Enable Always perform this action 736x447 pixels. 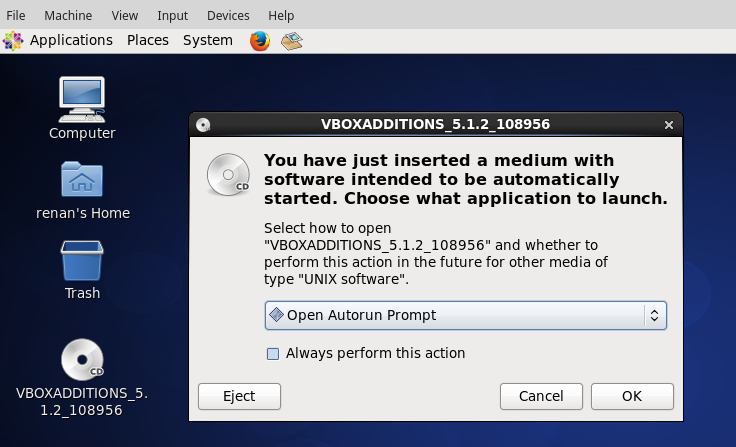pos(273,354)
